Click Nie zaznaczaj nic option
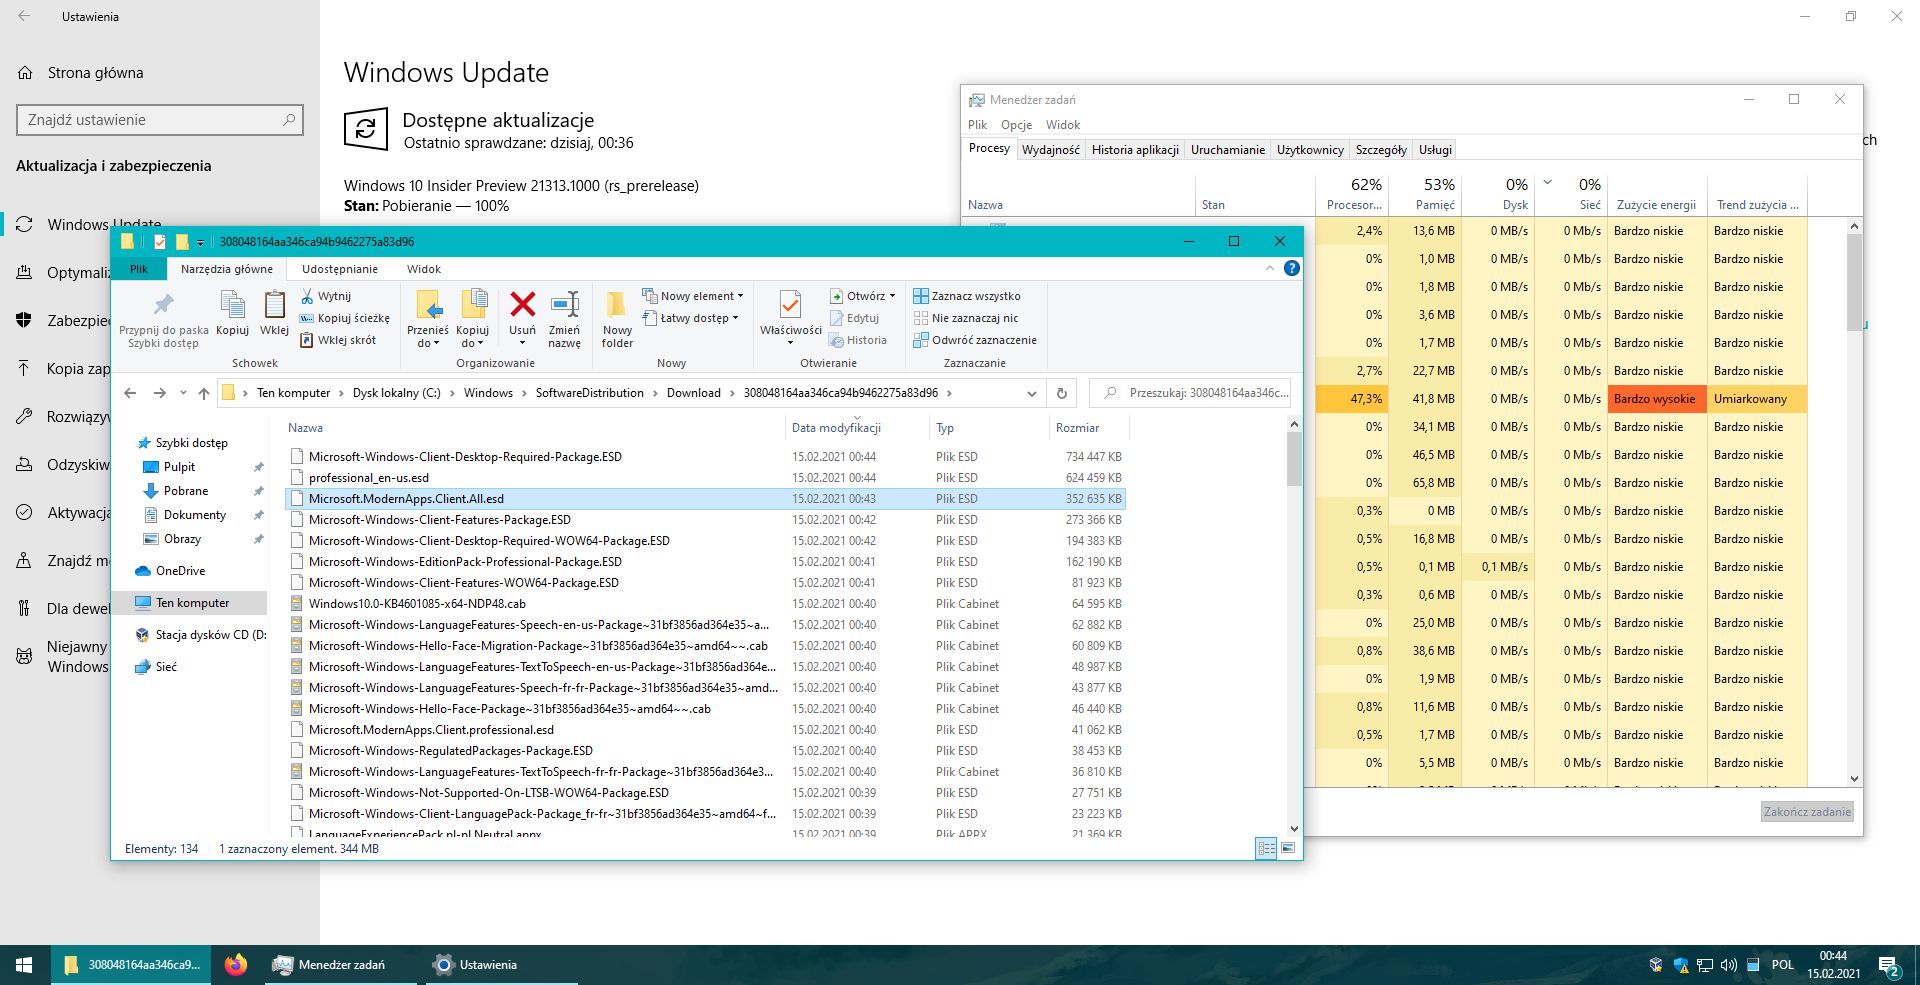This screenshot has width=1920, height=985. tap(966, 318)
